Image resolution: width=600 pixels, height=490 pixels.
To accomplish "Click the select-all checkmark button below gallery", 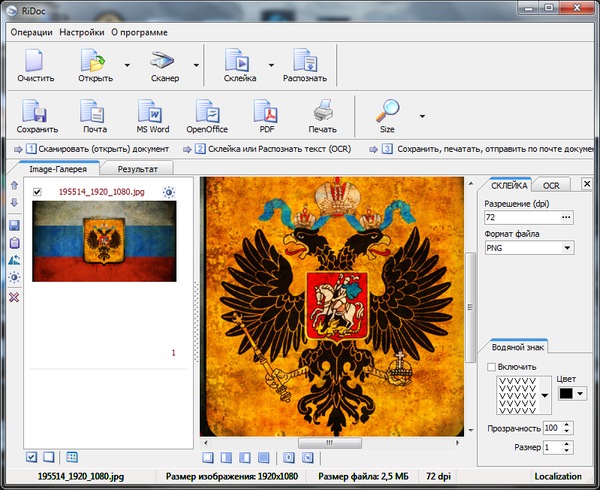I will [33, 457].
